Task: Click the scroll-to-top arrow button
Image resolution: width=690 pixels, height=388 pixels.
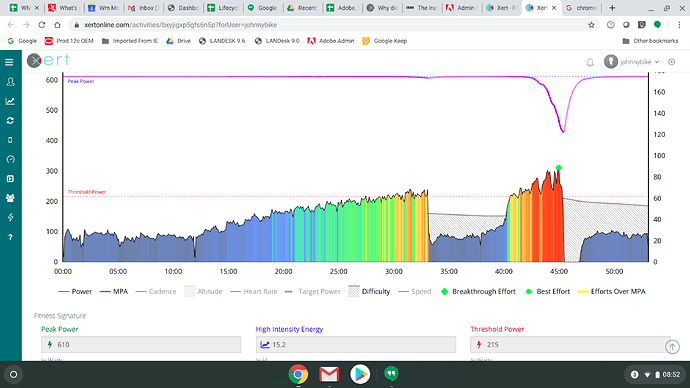Action: pyautogui.click(x=672, y=347)
